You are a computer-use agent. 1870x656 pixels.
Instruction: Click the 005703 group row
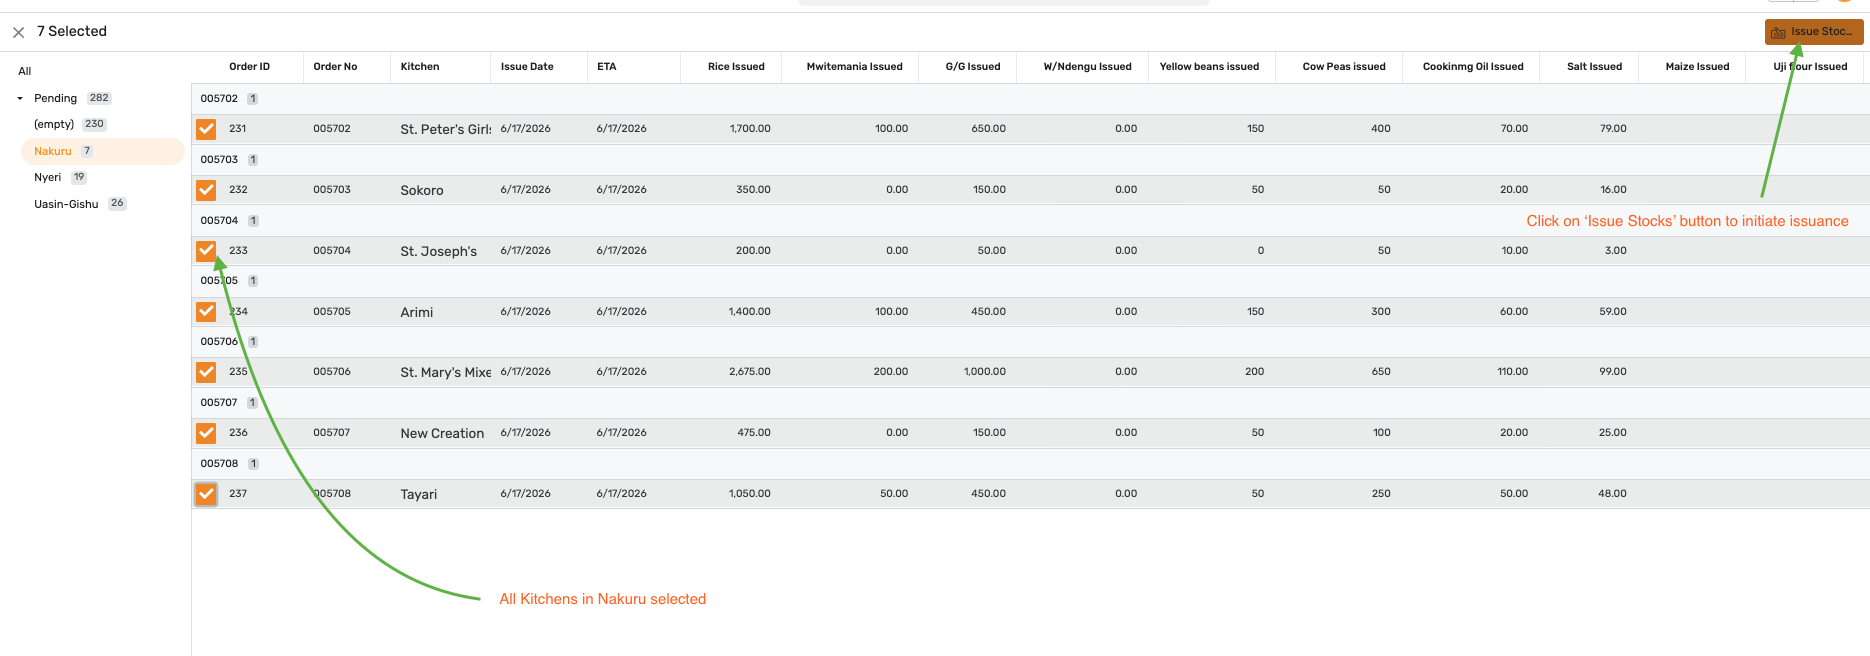coord(1030,160)
